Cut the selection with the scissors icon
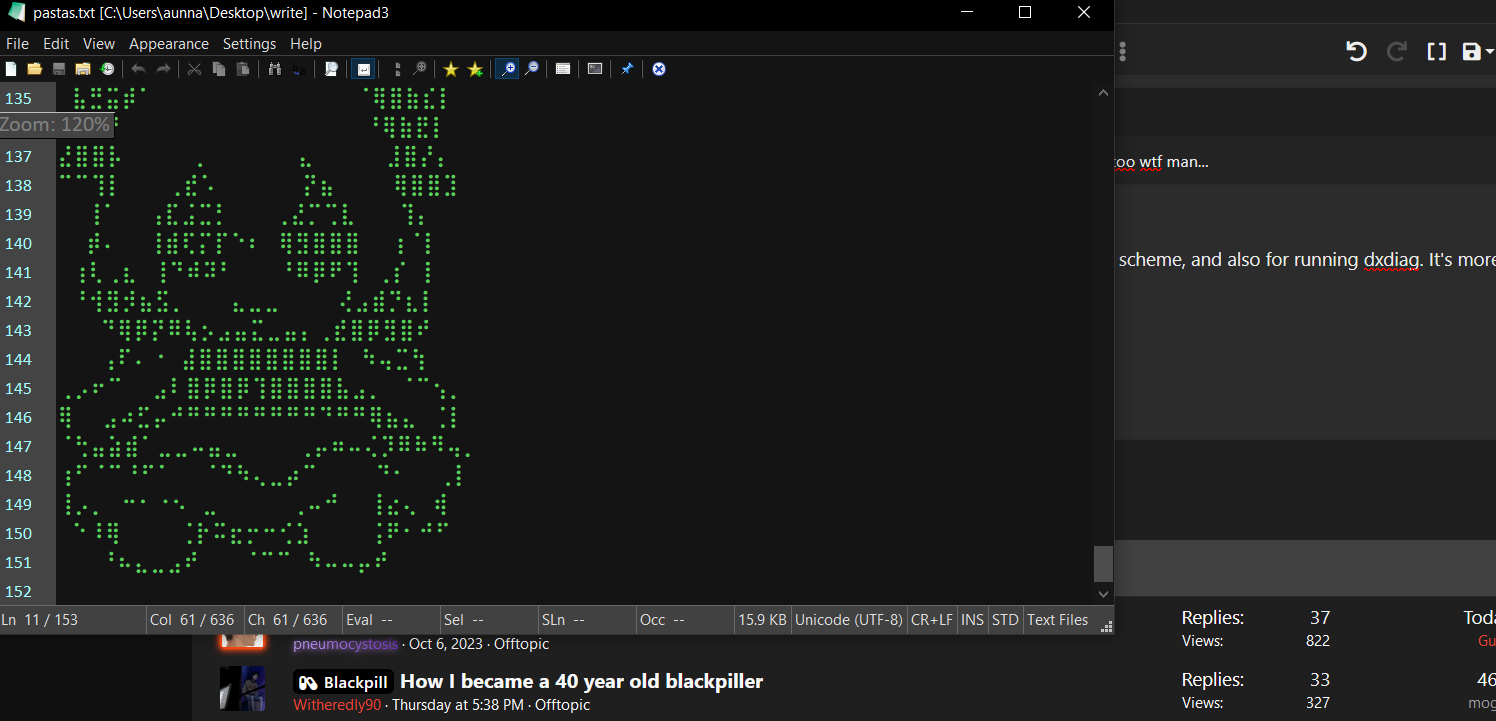Image resolution: width=1496 pixels, height=721 pixels. (x=194, y=69)
